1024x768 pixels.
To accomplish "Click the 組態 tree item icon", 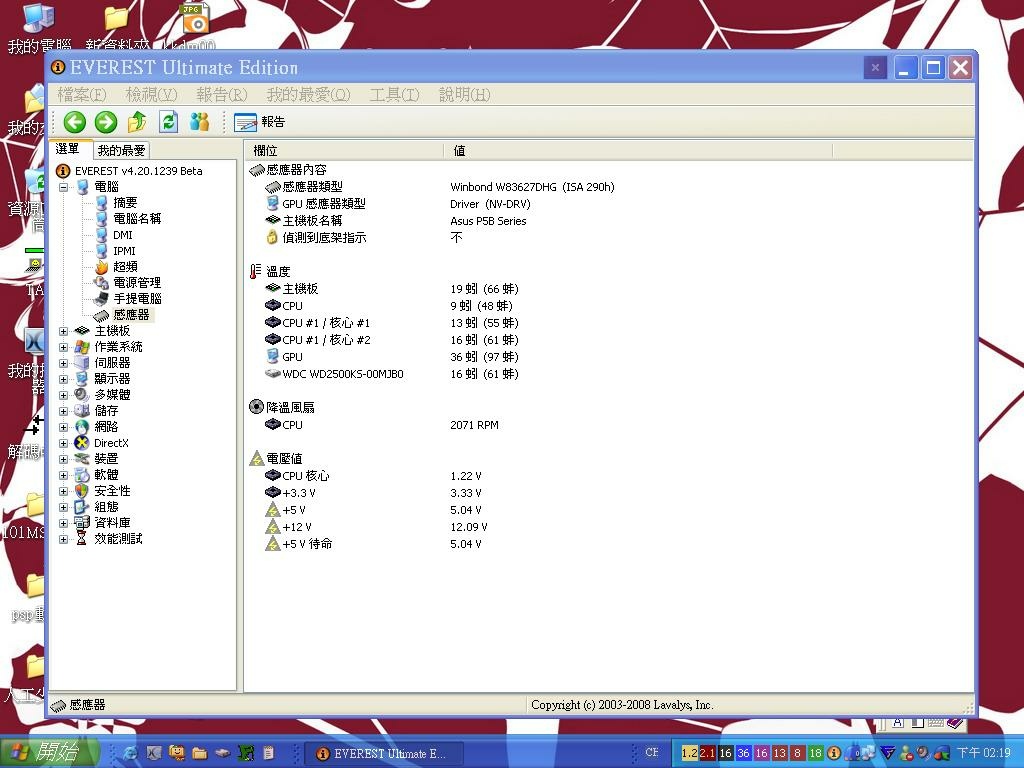I will coord(82,507).
